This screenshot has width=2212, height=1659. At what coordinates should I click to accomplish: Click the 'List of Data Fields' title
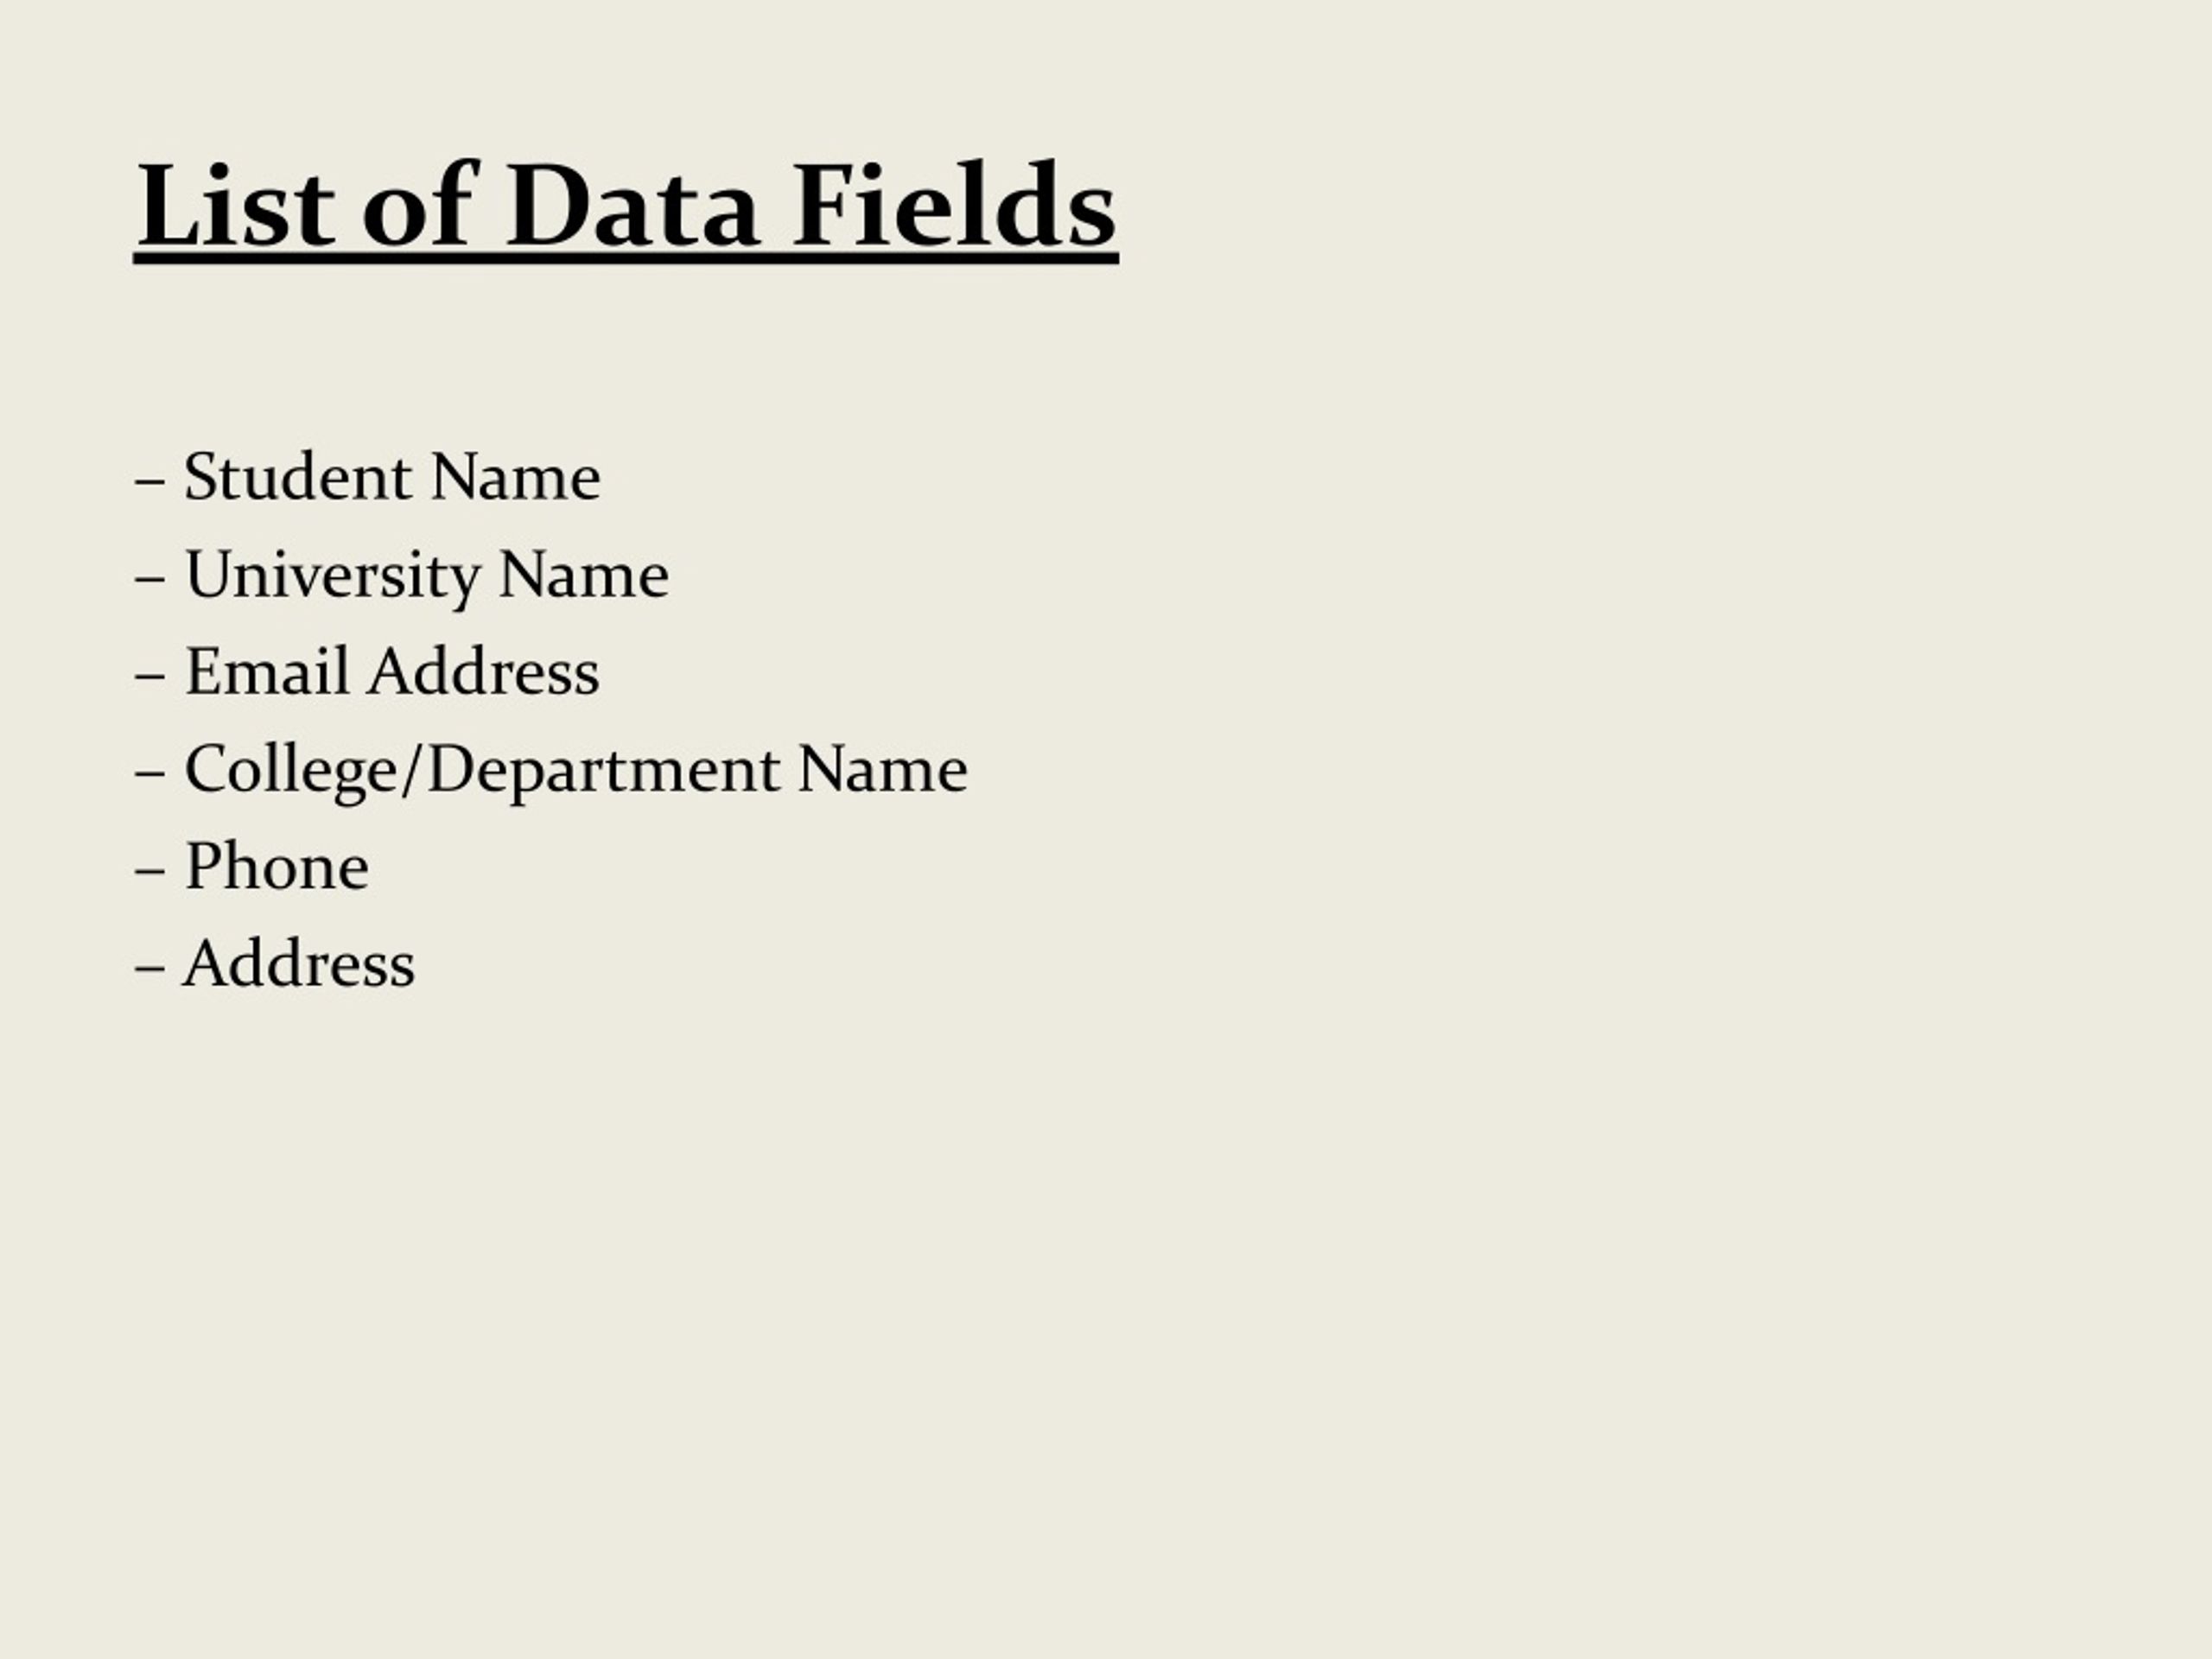click(626, 208)
